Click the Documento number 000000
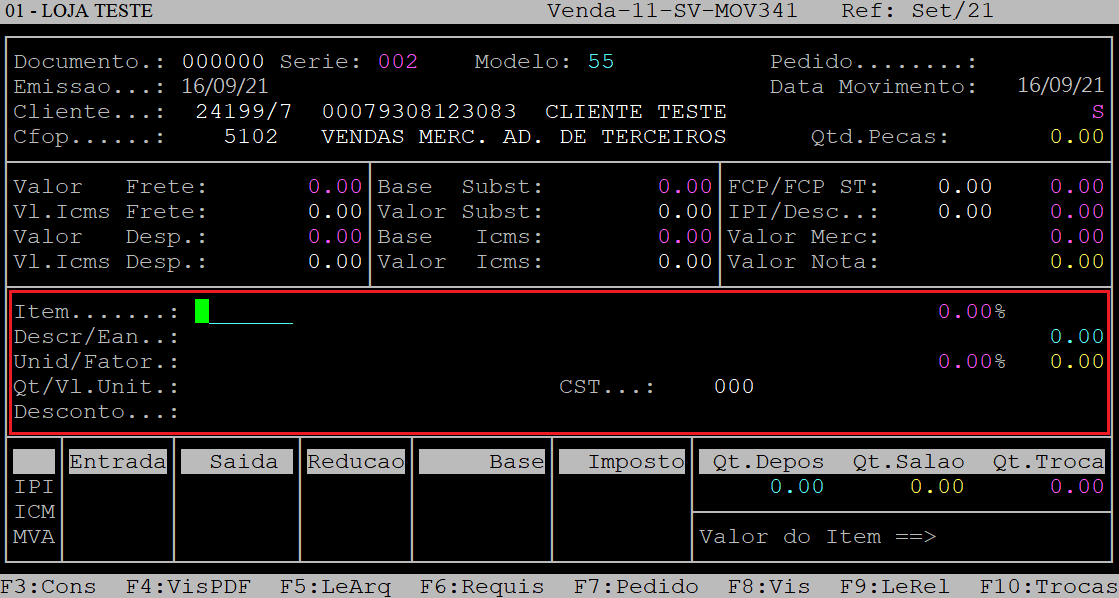The height and width of the screenshot is (598, 1119). pos(223,62)
